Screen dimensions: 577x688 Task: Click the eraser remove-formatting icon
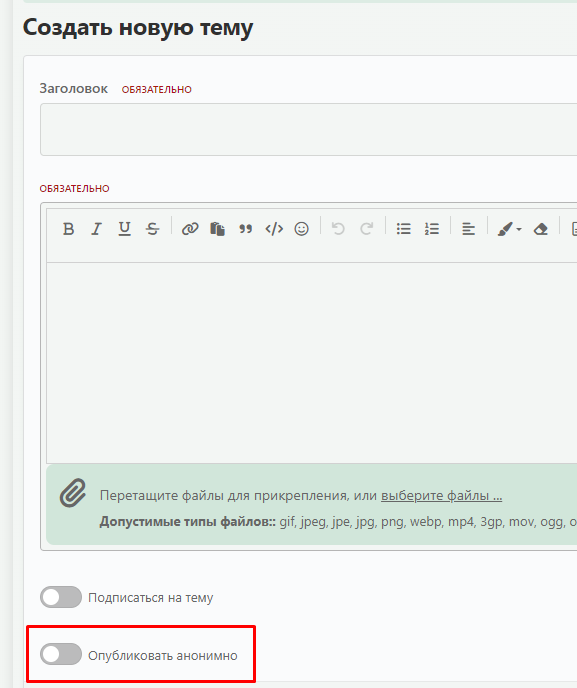coord(541,229)
